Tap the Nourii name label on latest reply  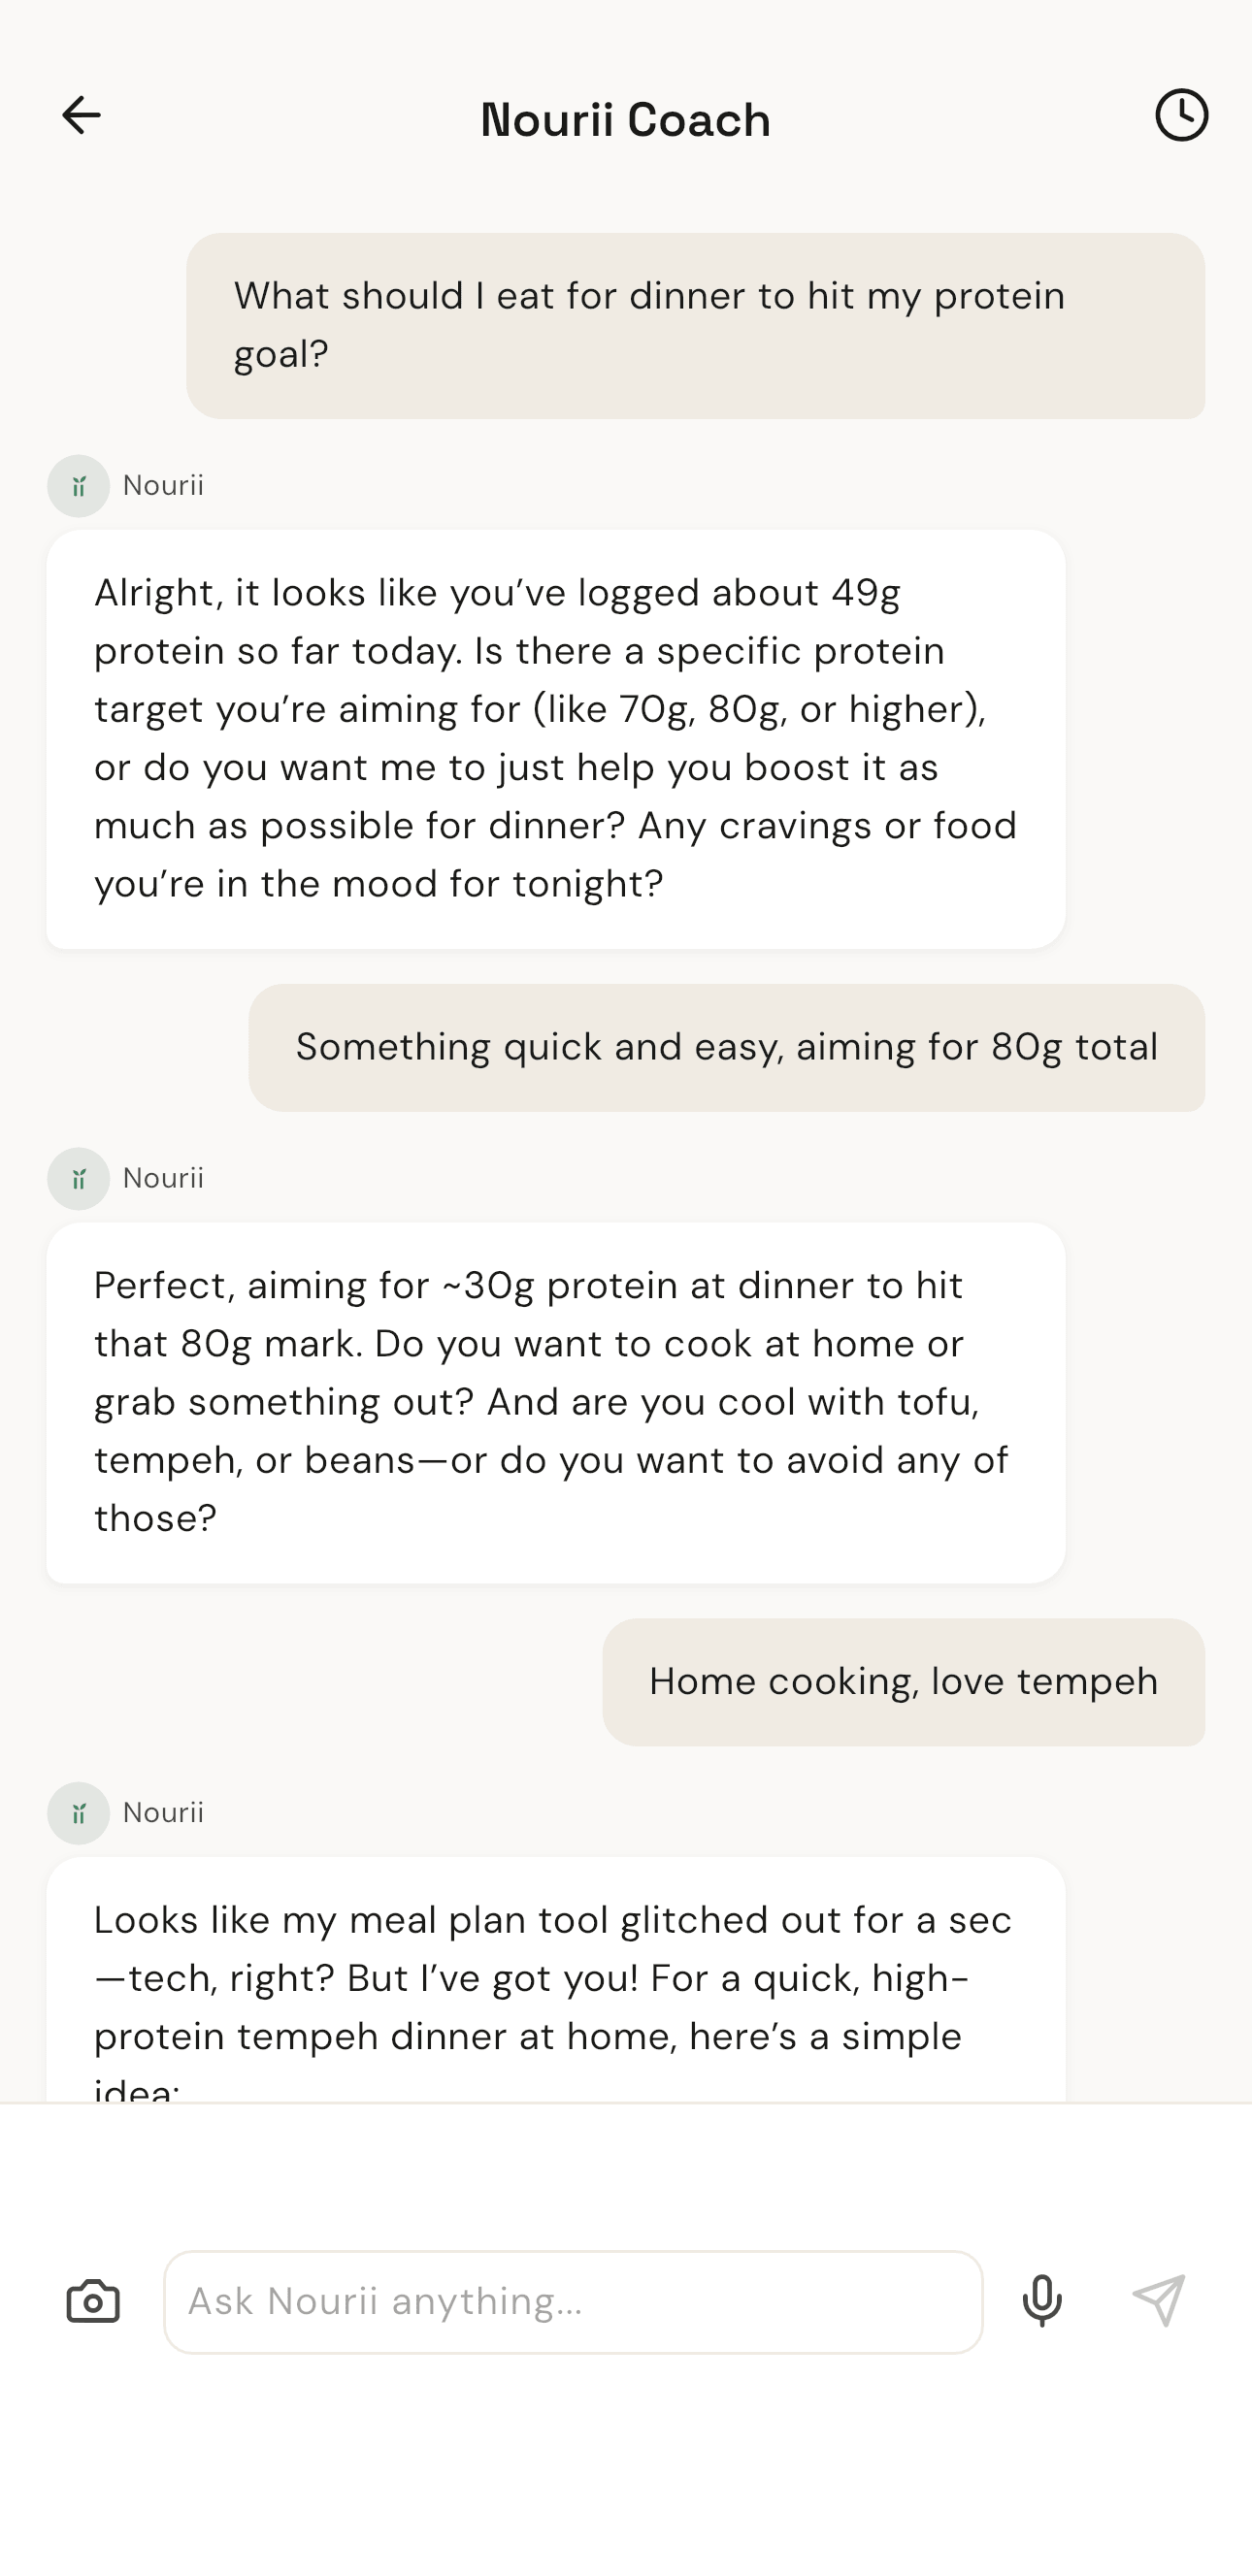click(x=163, y=1813)
